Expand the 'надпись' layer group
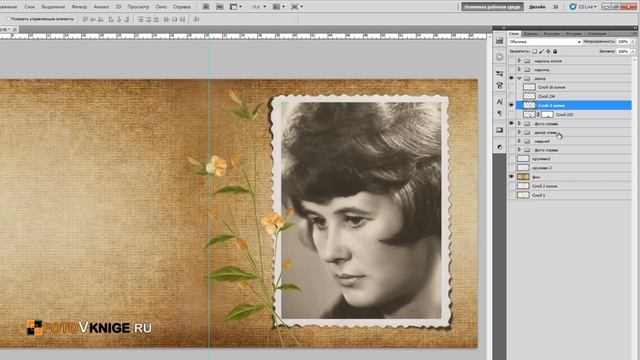 (520, 69)
